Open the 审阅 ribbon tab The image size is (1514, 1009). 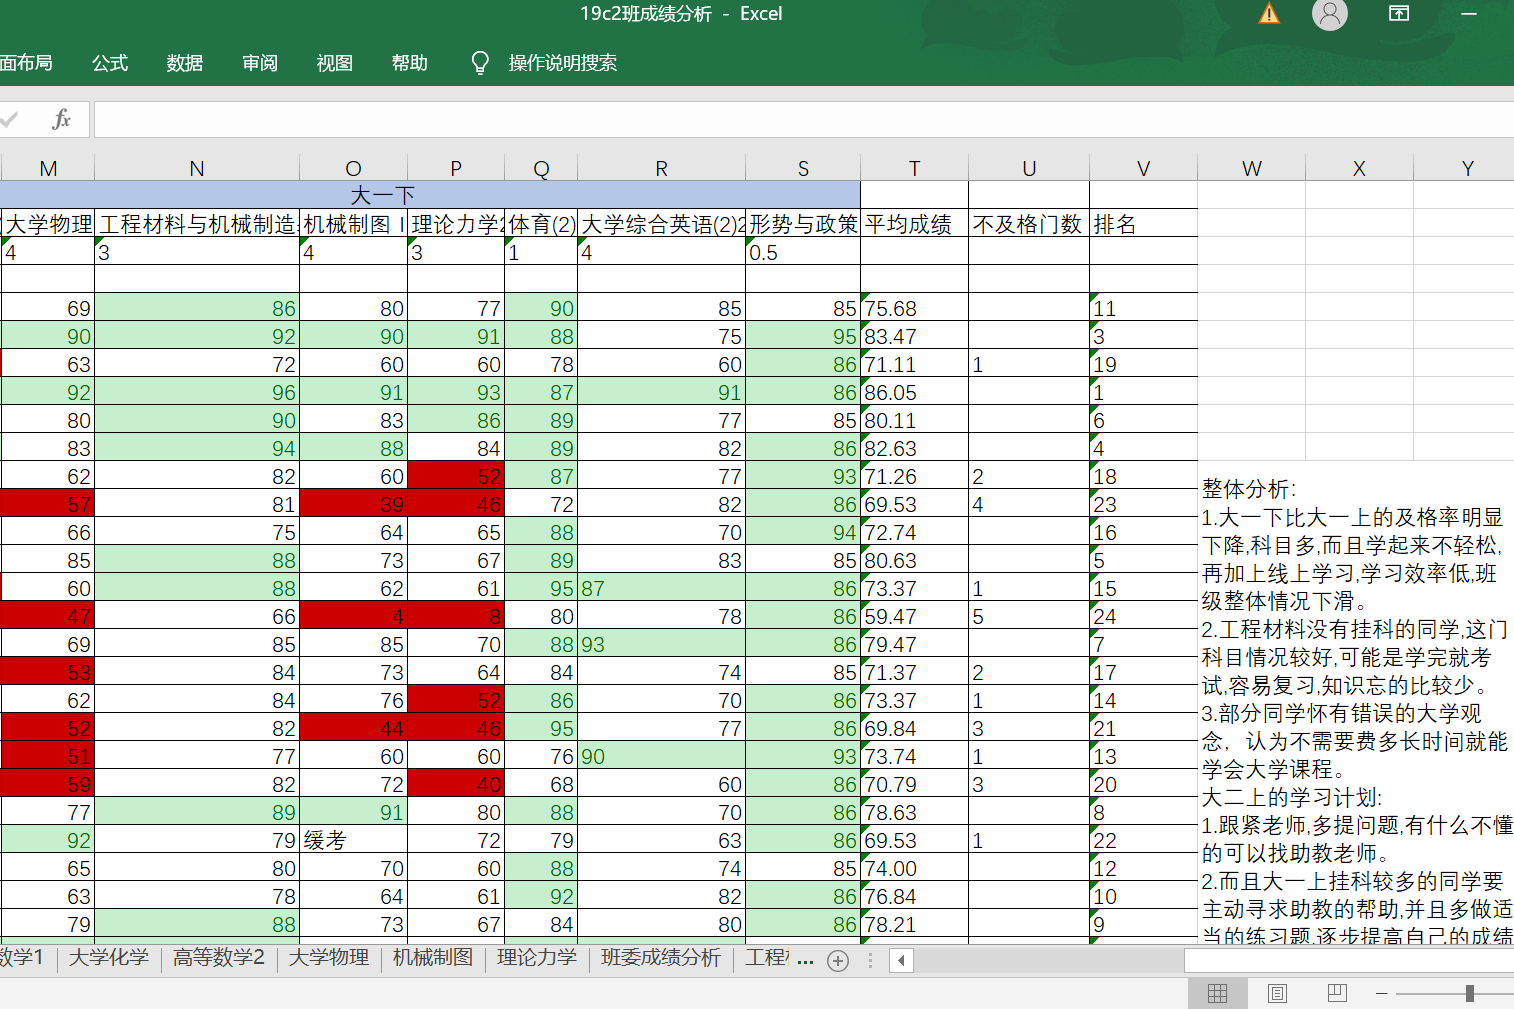coord(260,63)
